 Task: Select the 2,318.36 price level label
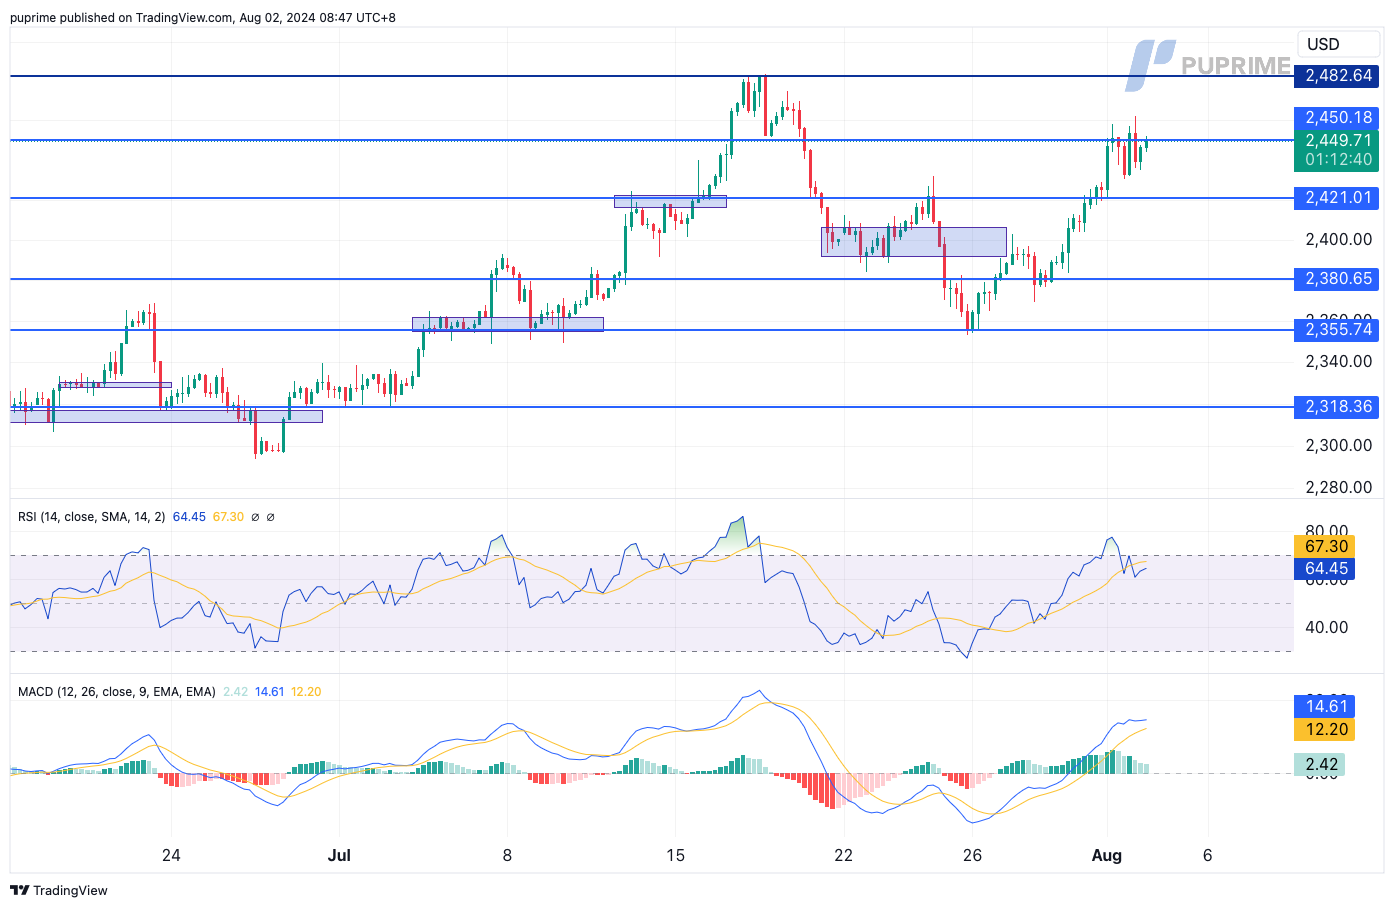[1336, 407]
